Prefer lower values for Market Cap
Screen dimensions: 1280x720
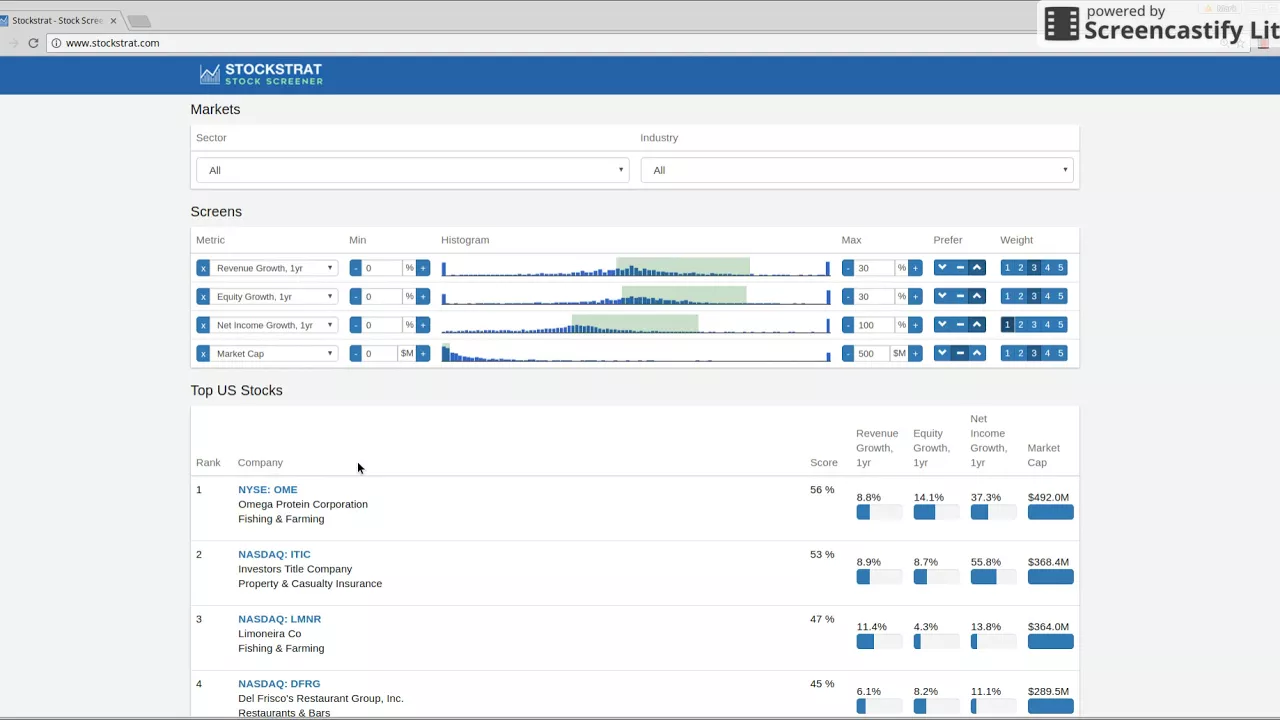click(x=942, y=353)
